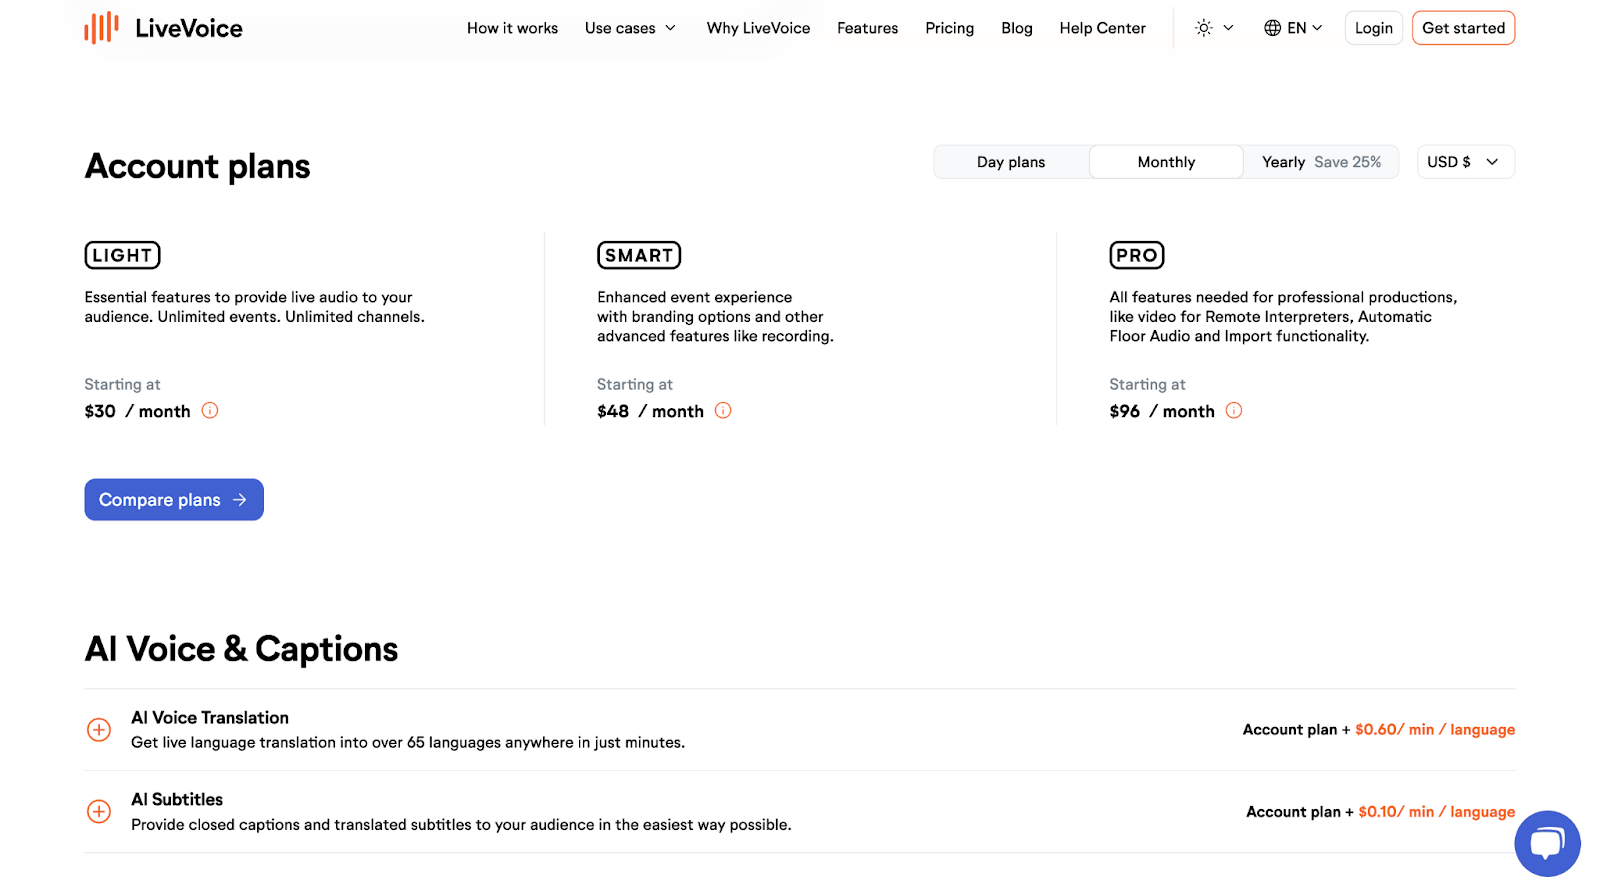Click the AI Voice Translation title

(x=210, y=718)
